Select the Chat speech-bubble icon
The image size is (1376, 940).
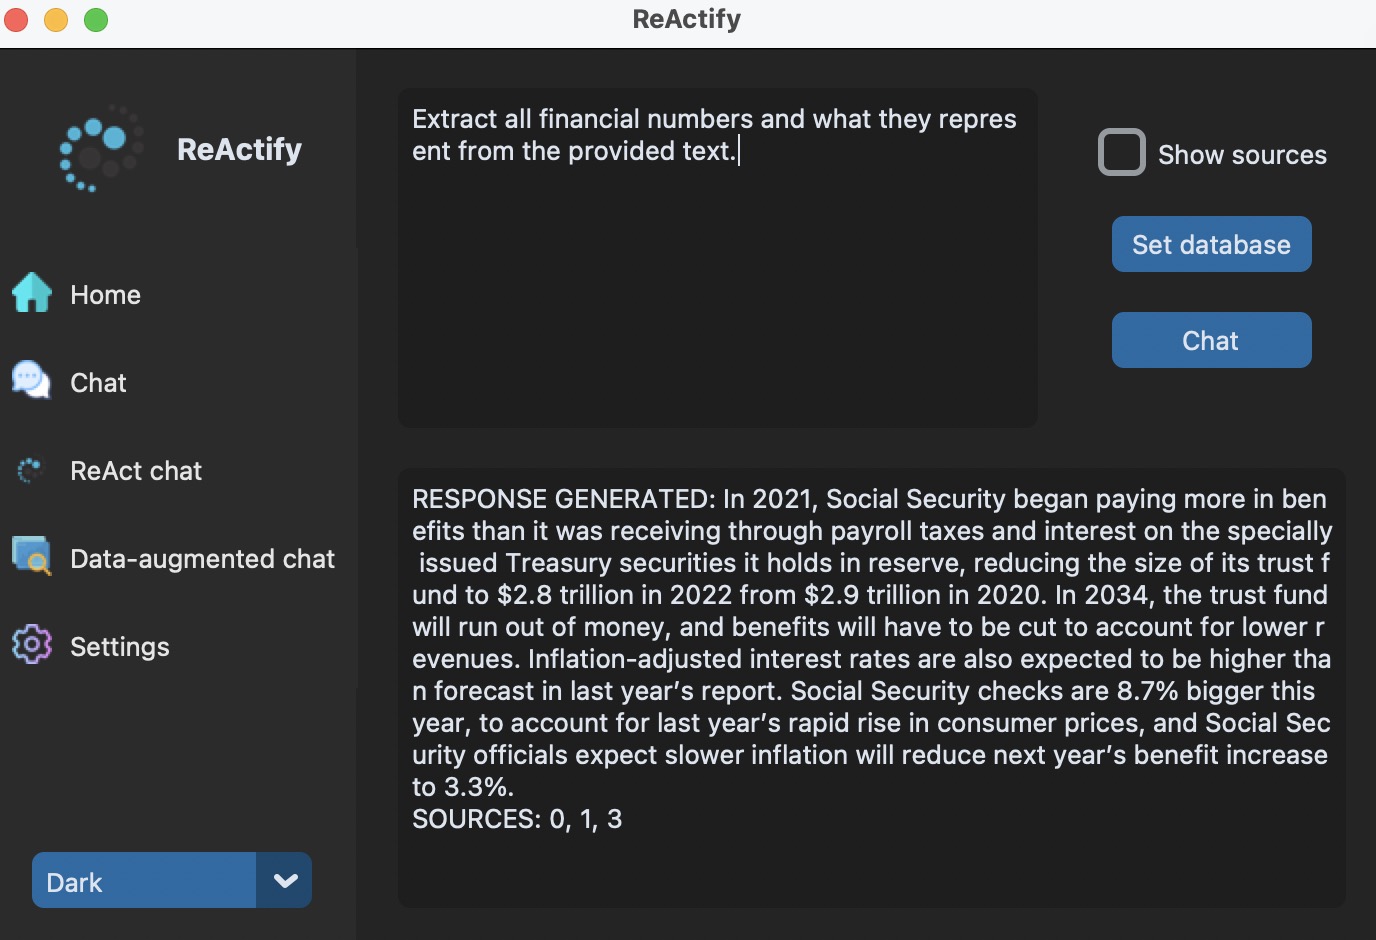tap(30, 380)
